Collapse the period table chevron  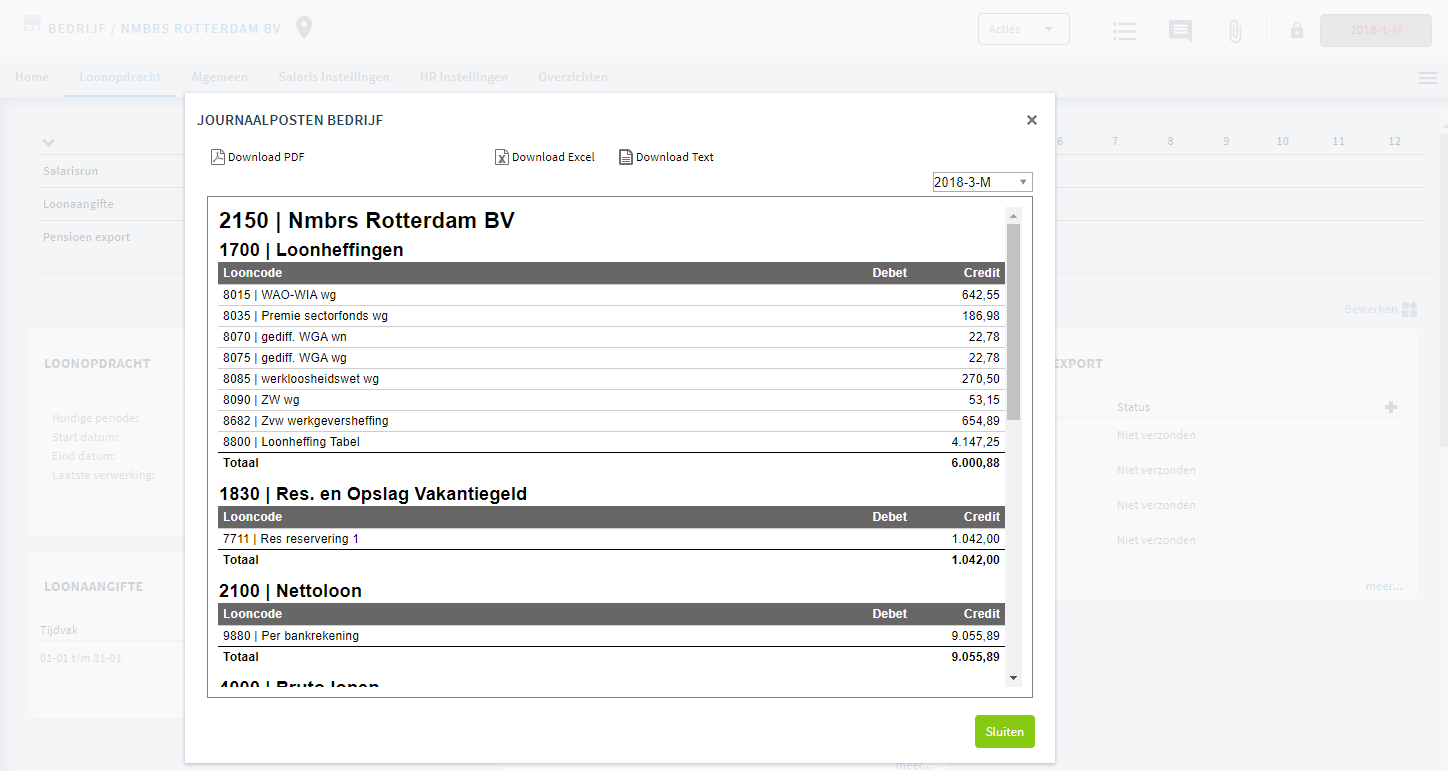(49, 142)
